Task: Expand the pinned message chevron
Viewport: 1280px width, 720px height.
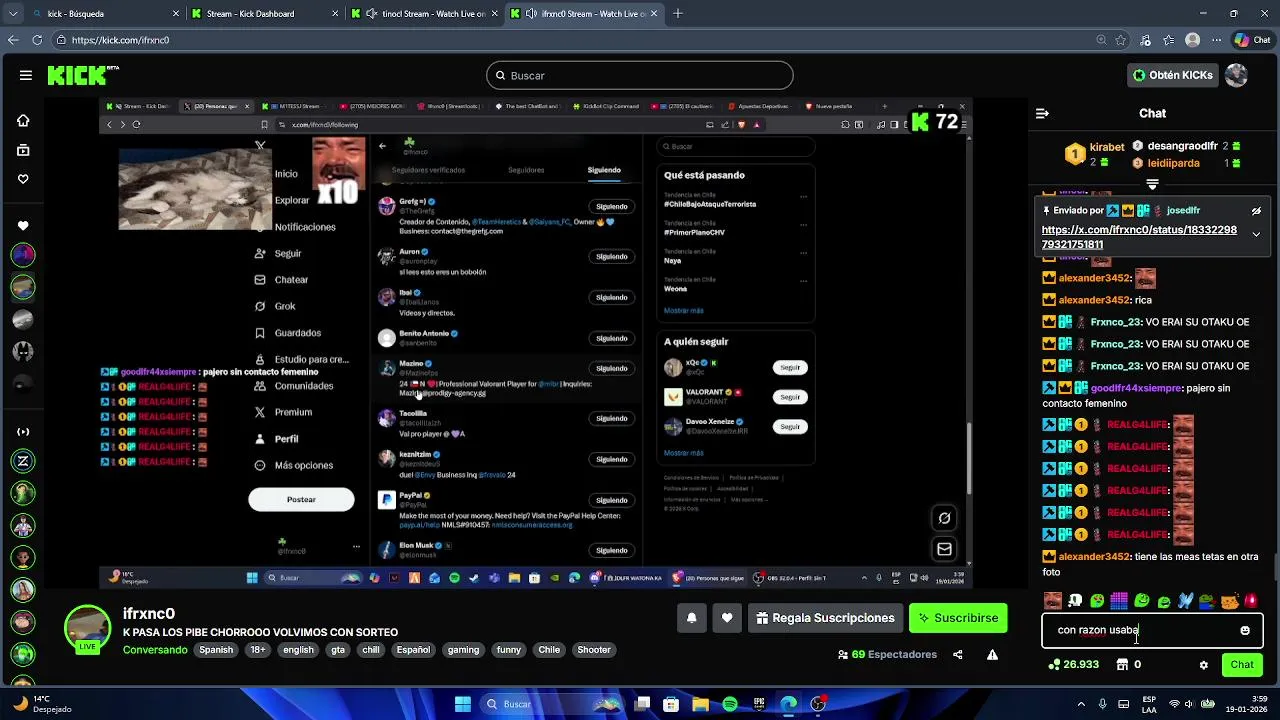Action: (x=1256, y=235)
